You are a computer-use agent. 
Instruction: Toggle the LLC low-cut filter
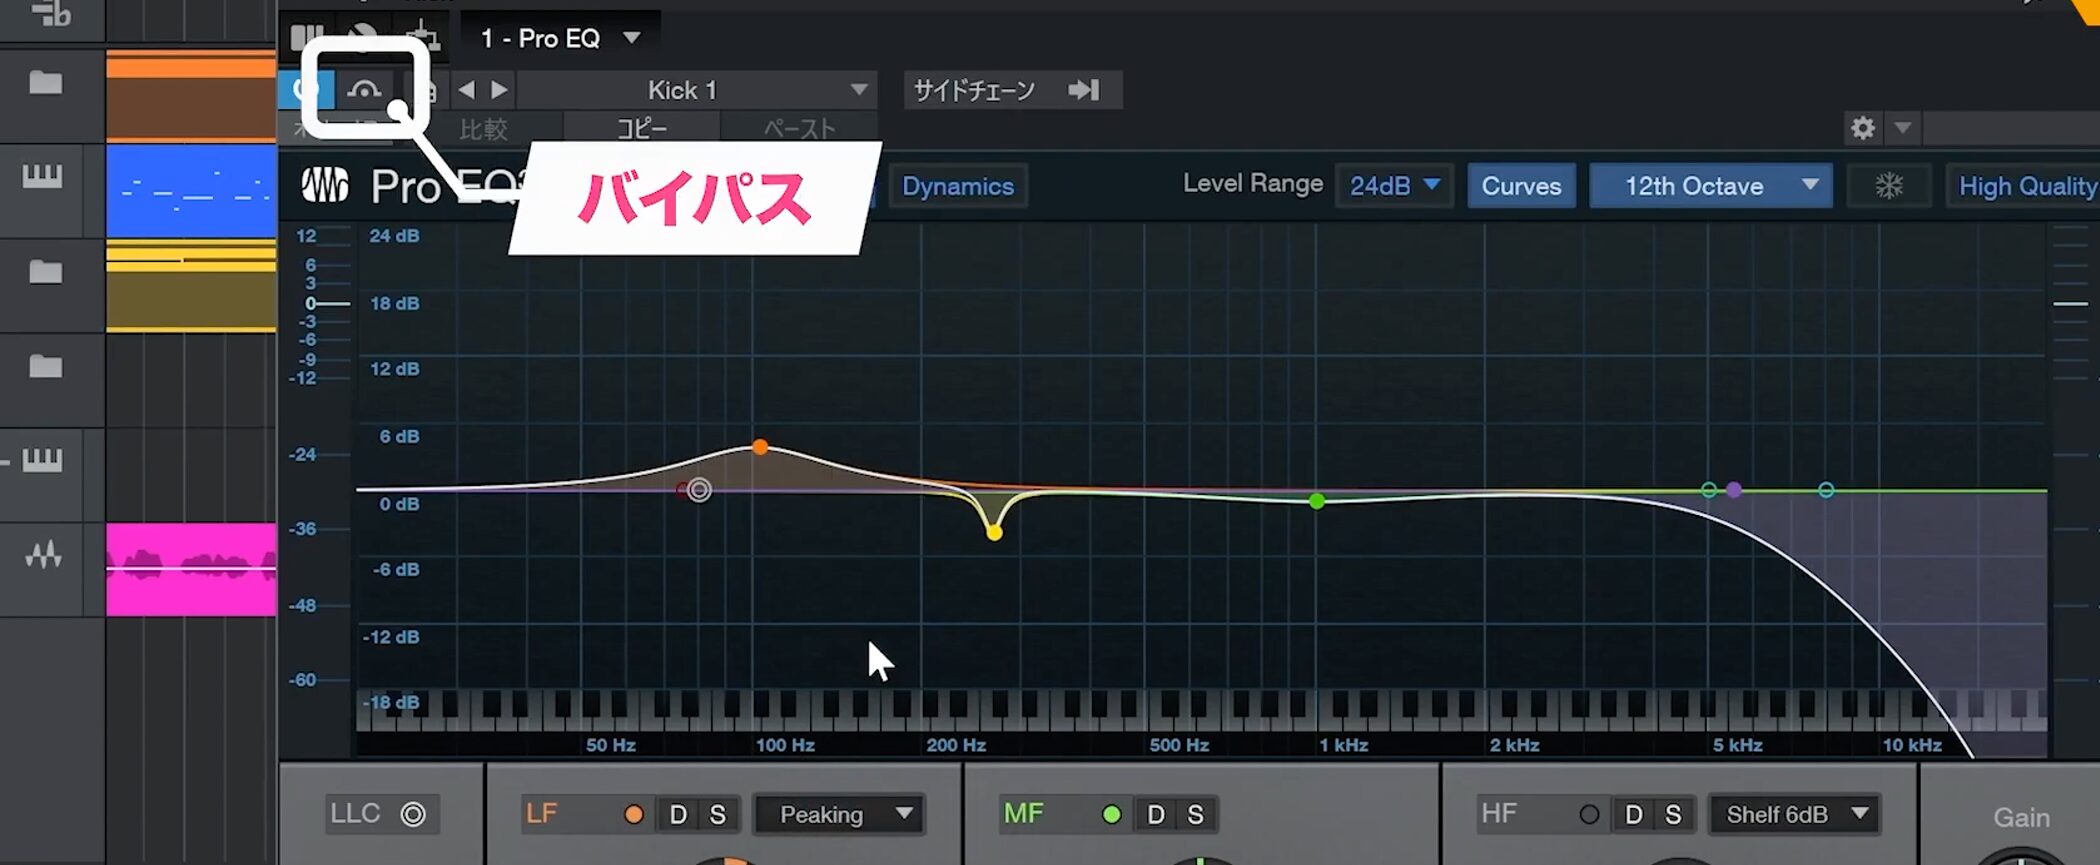point(412,815)
